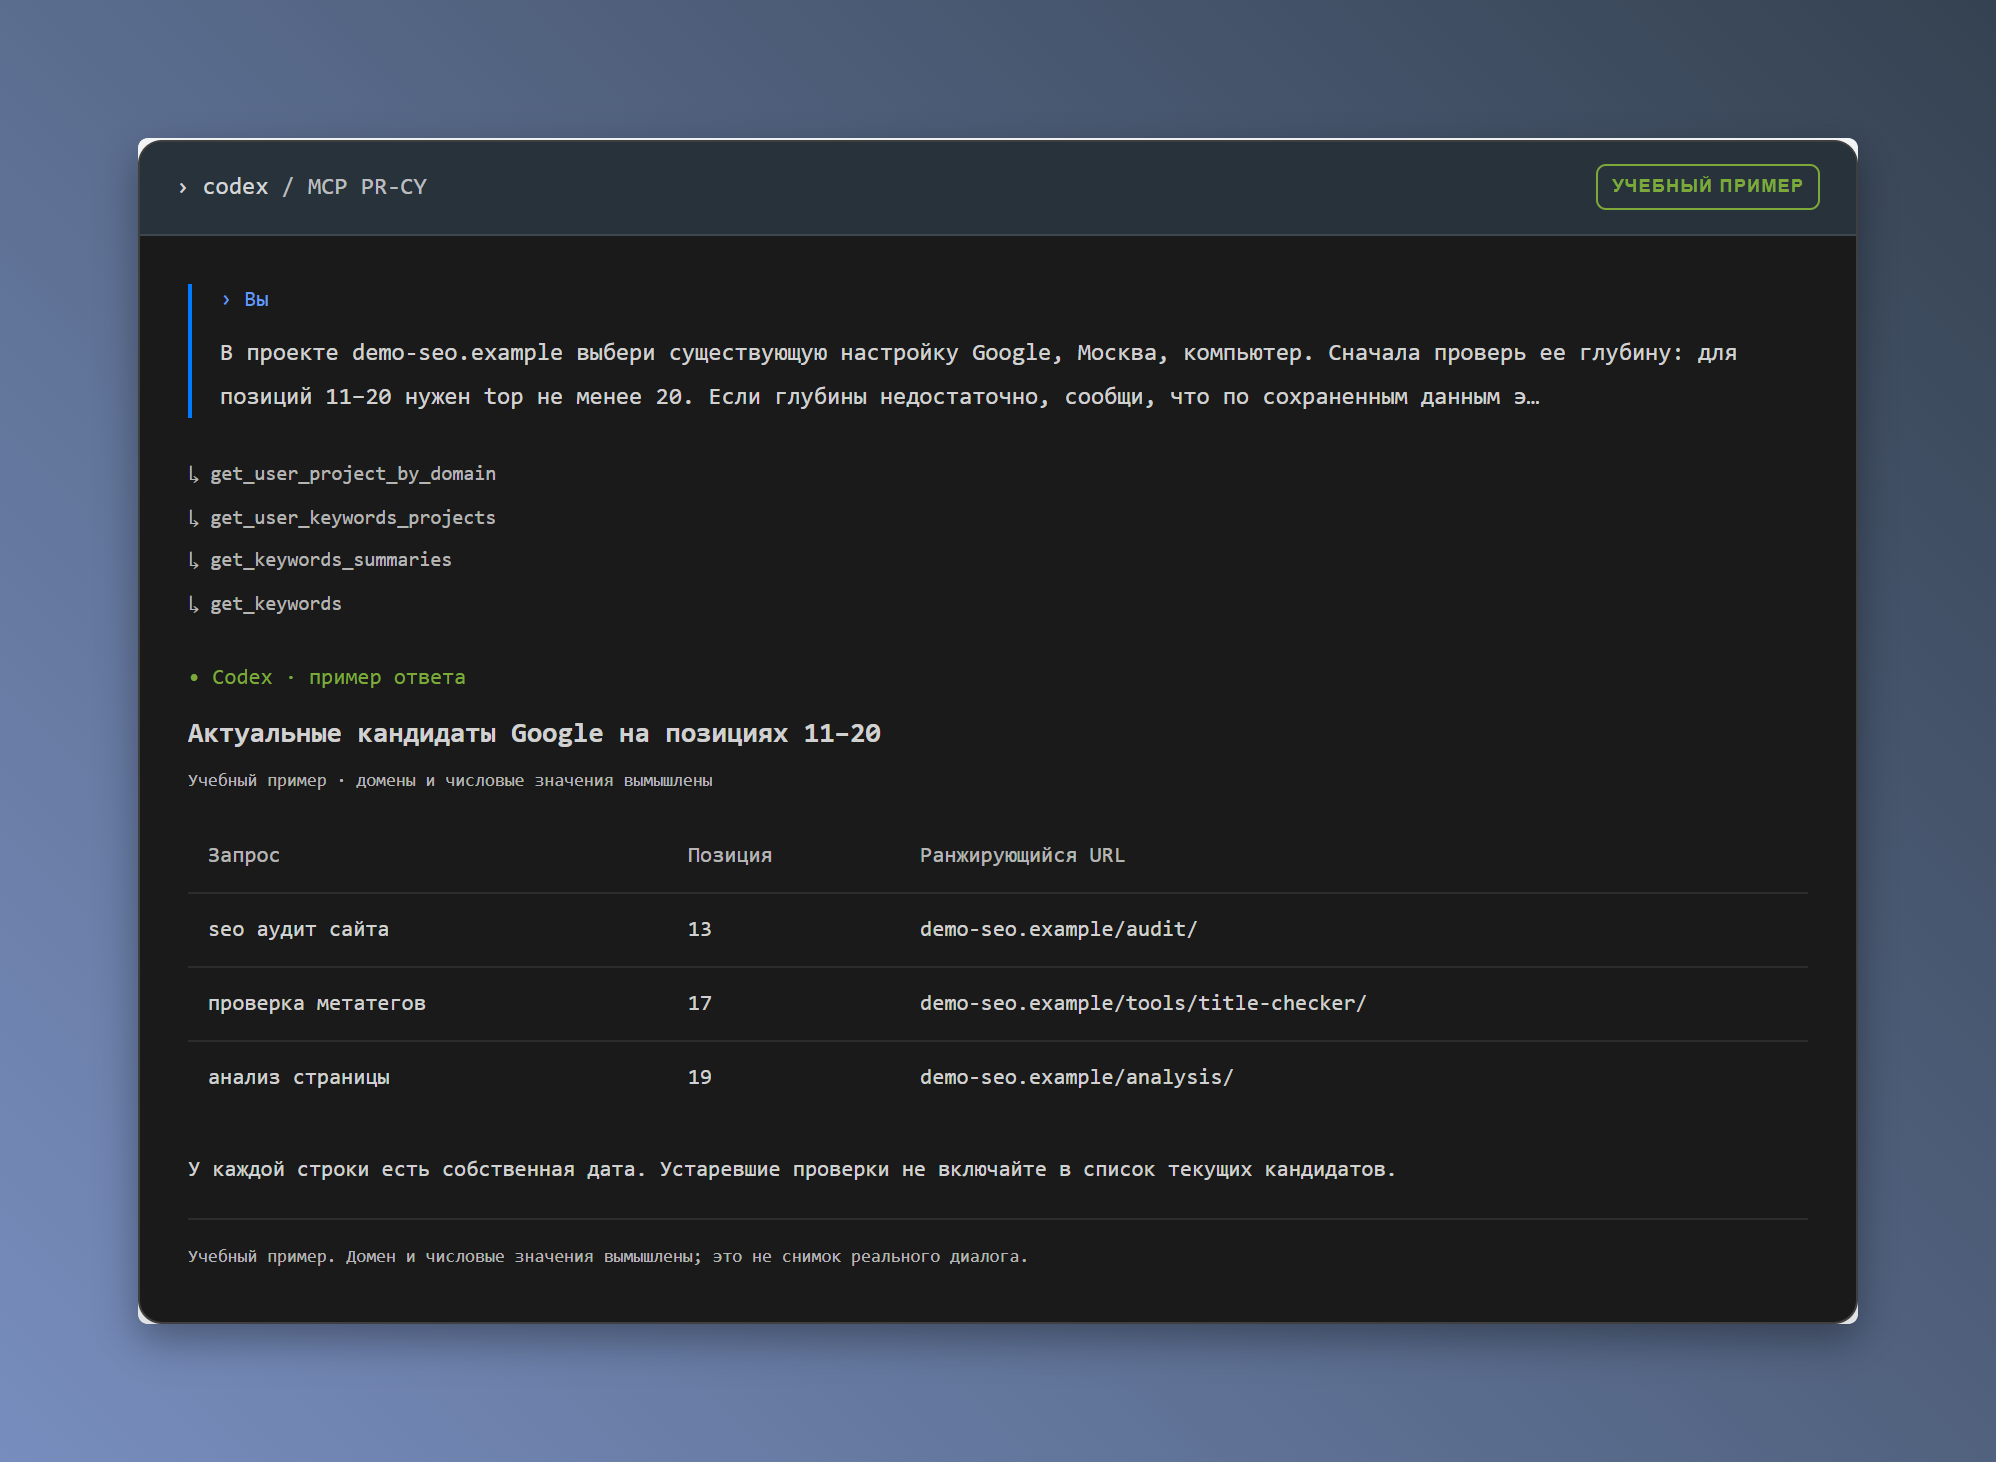Image resolution: width=1996 pixels, height=1462 pixels.
Task: Click position value 13
Action: click(x=700, y=930)
